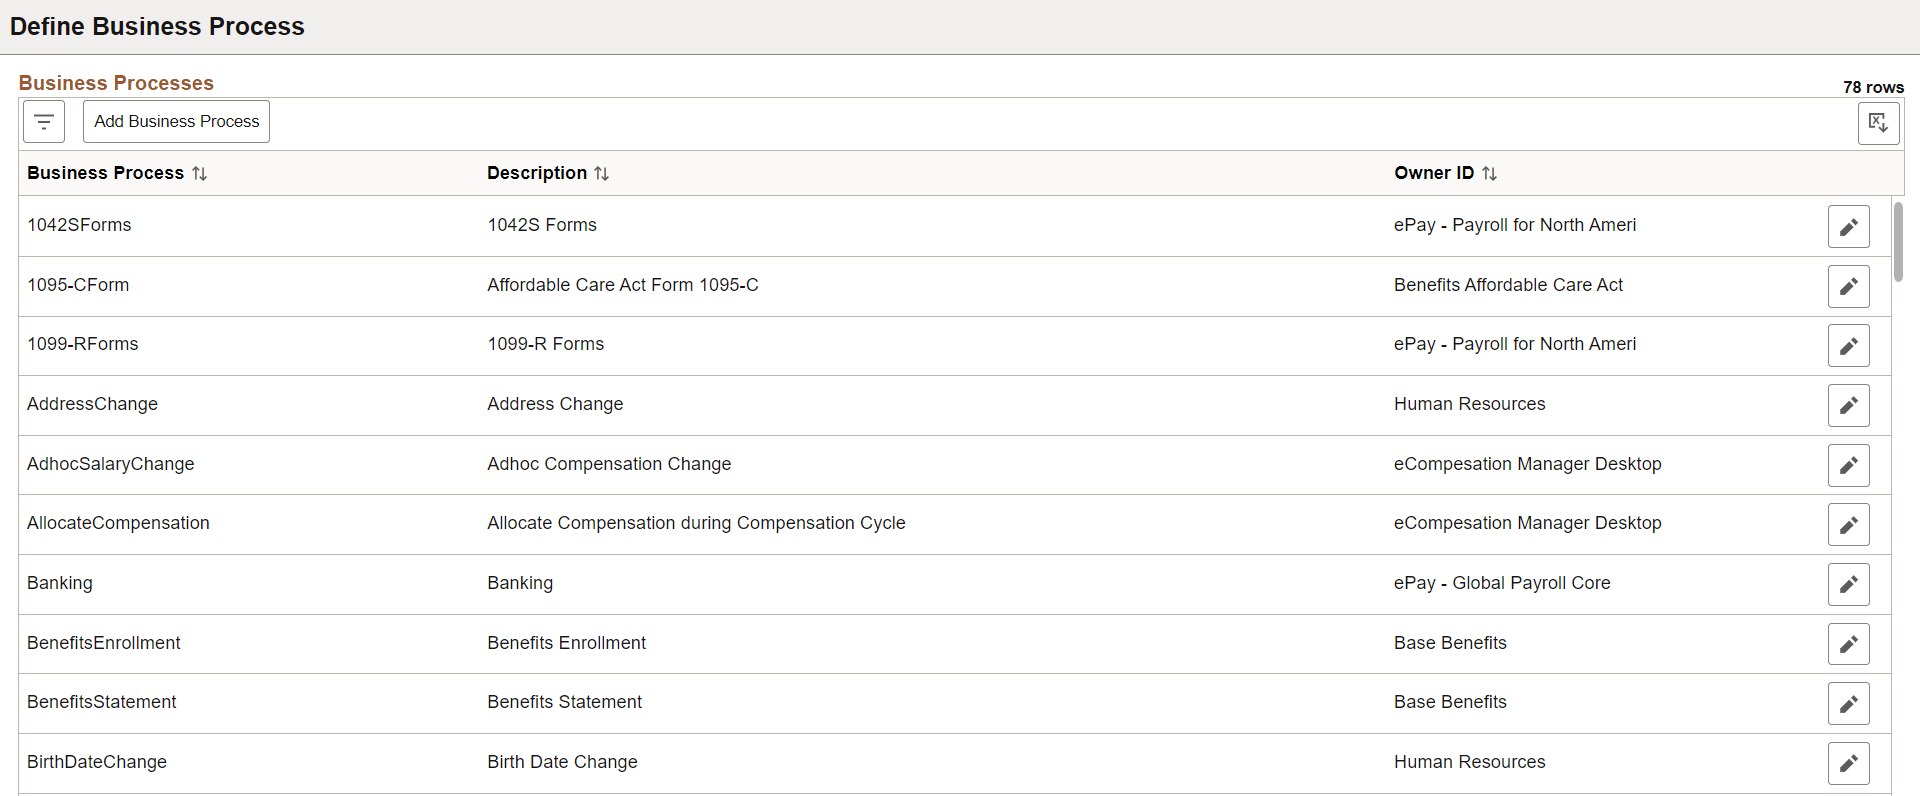Edit the AllocateCompensation row
This screenshot has height=796, width=1920.
point(1848,525)
